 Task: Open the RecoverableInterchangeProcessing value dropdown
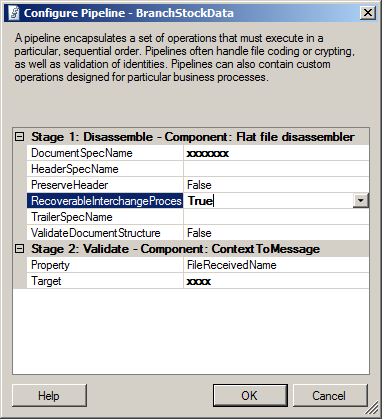pyautogui.click(x=361, y=201)
